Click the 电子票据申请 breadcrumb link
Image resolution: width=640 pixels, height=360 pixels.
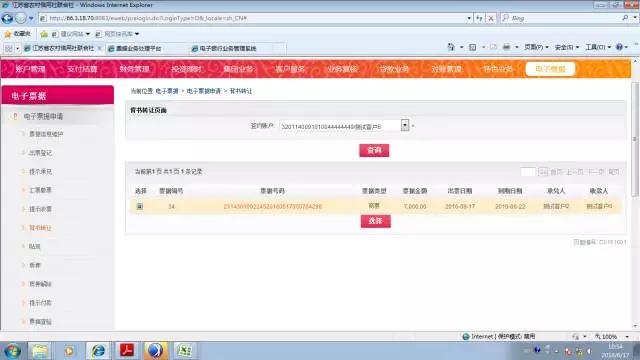click(204, 91)
